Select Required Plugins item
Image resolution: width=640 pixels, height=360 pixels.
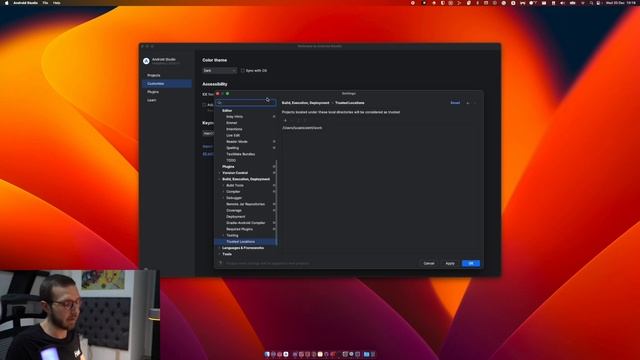pyautogui.click(x=240, y=229)
